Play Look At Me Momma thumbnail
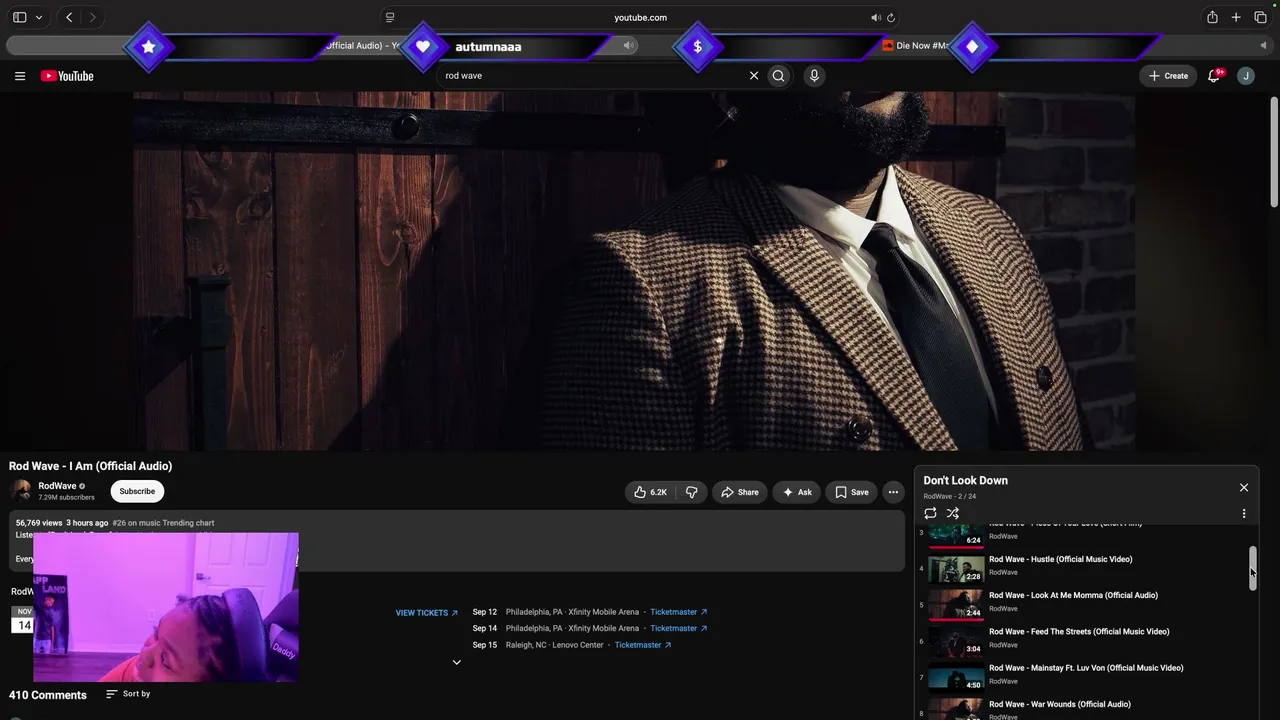The width and height of the screenshot is (1280, 720). (x=956, y=605)
